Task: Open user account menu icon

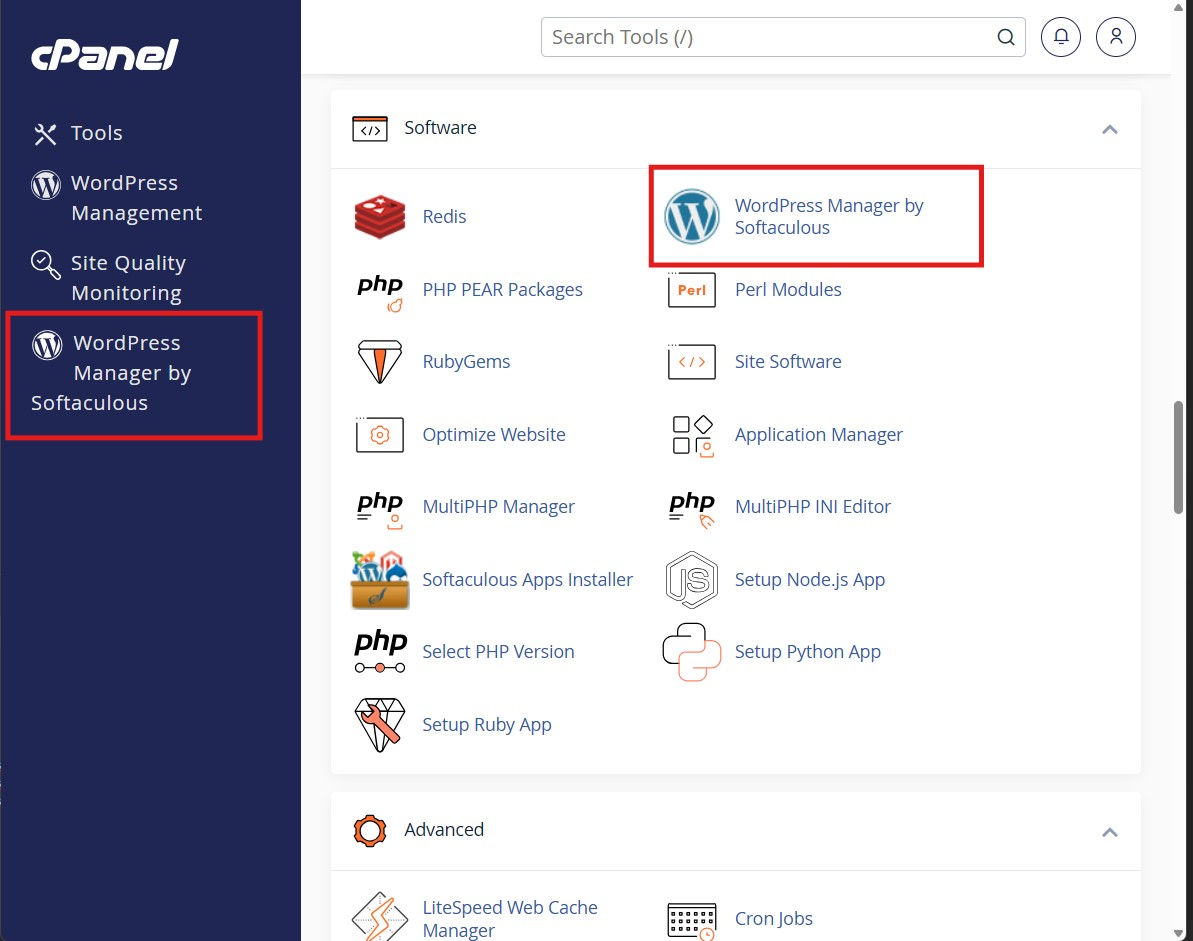Action: point(1115,37)
